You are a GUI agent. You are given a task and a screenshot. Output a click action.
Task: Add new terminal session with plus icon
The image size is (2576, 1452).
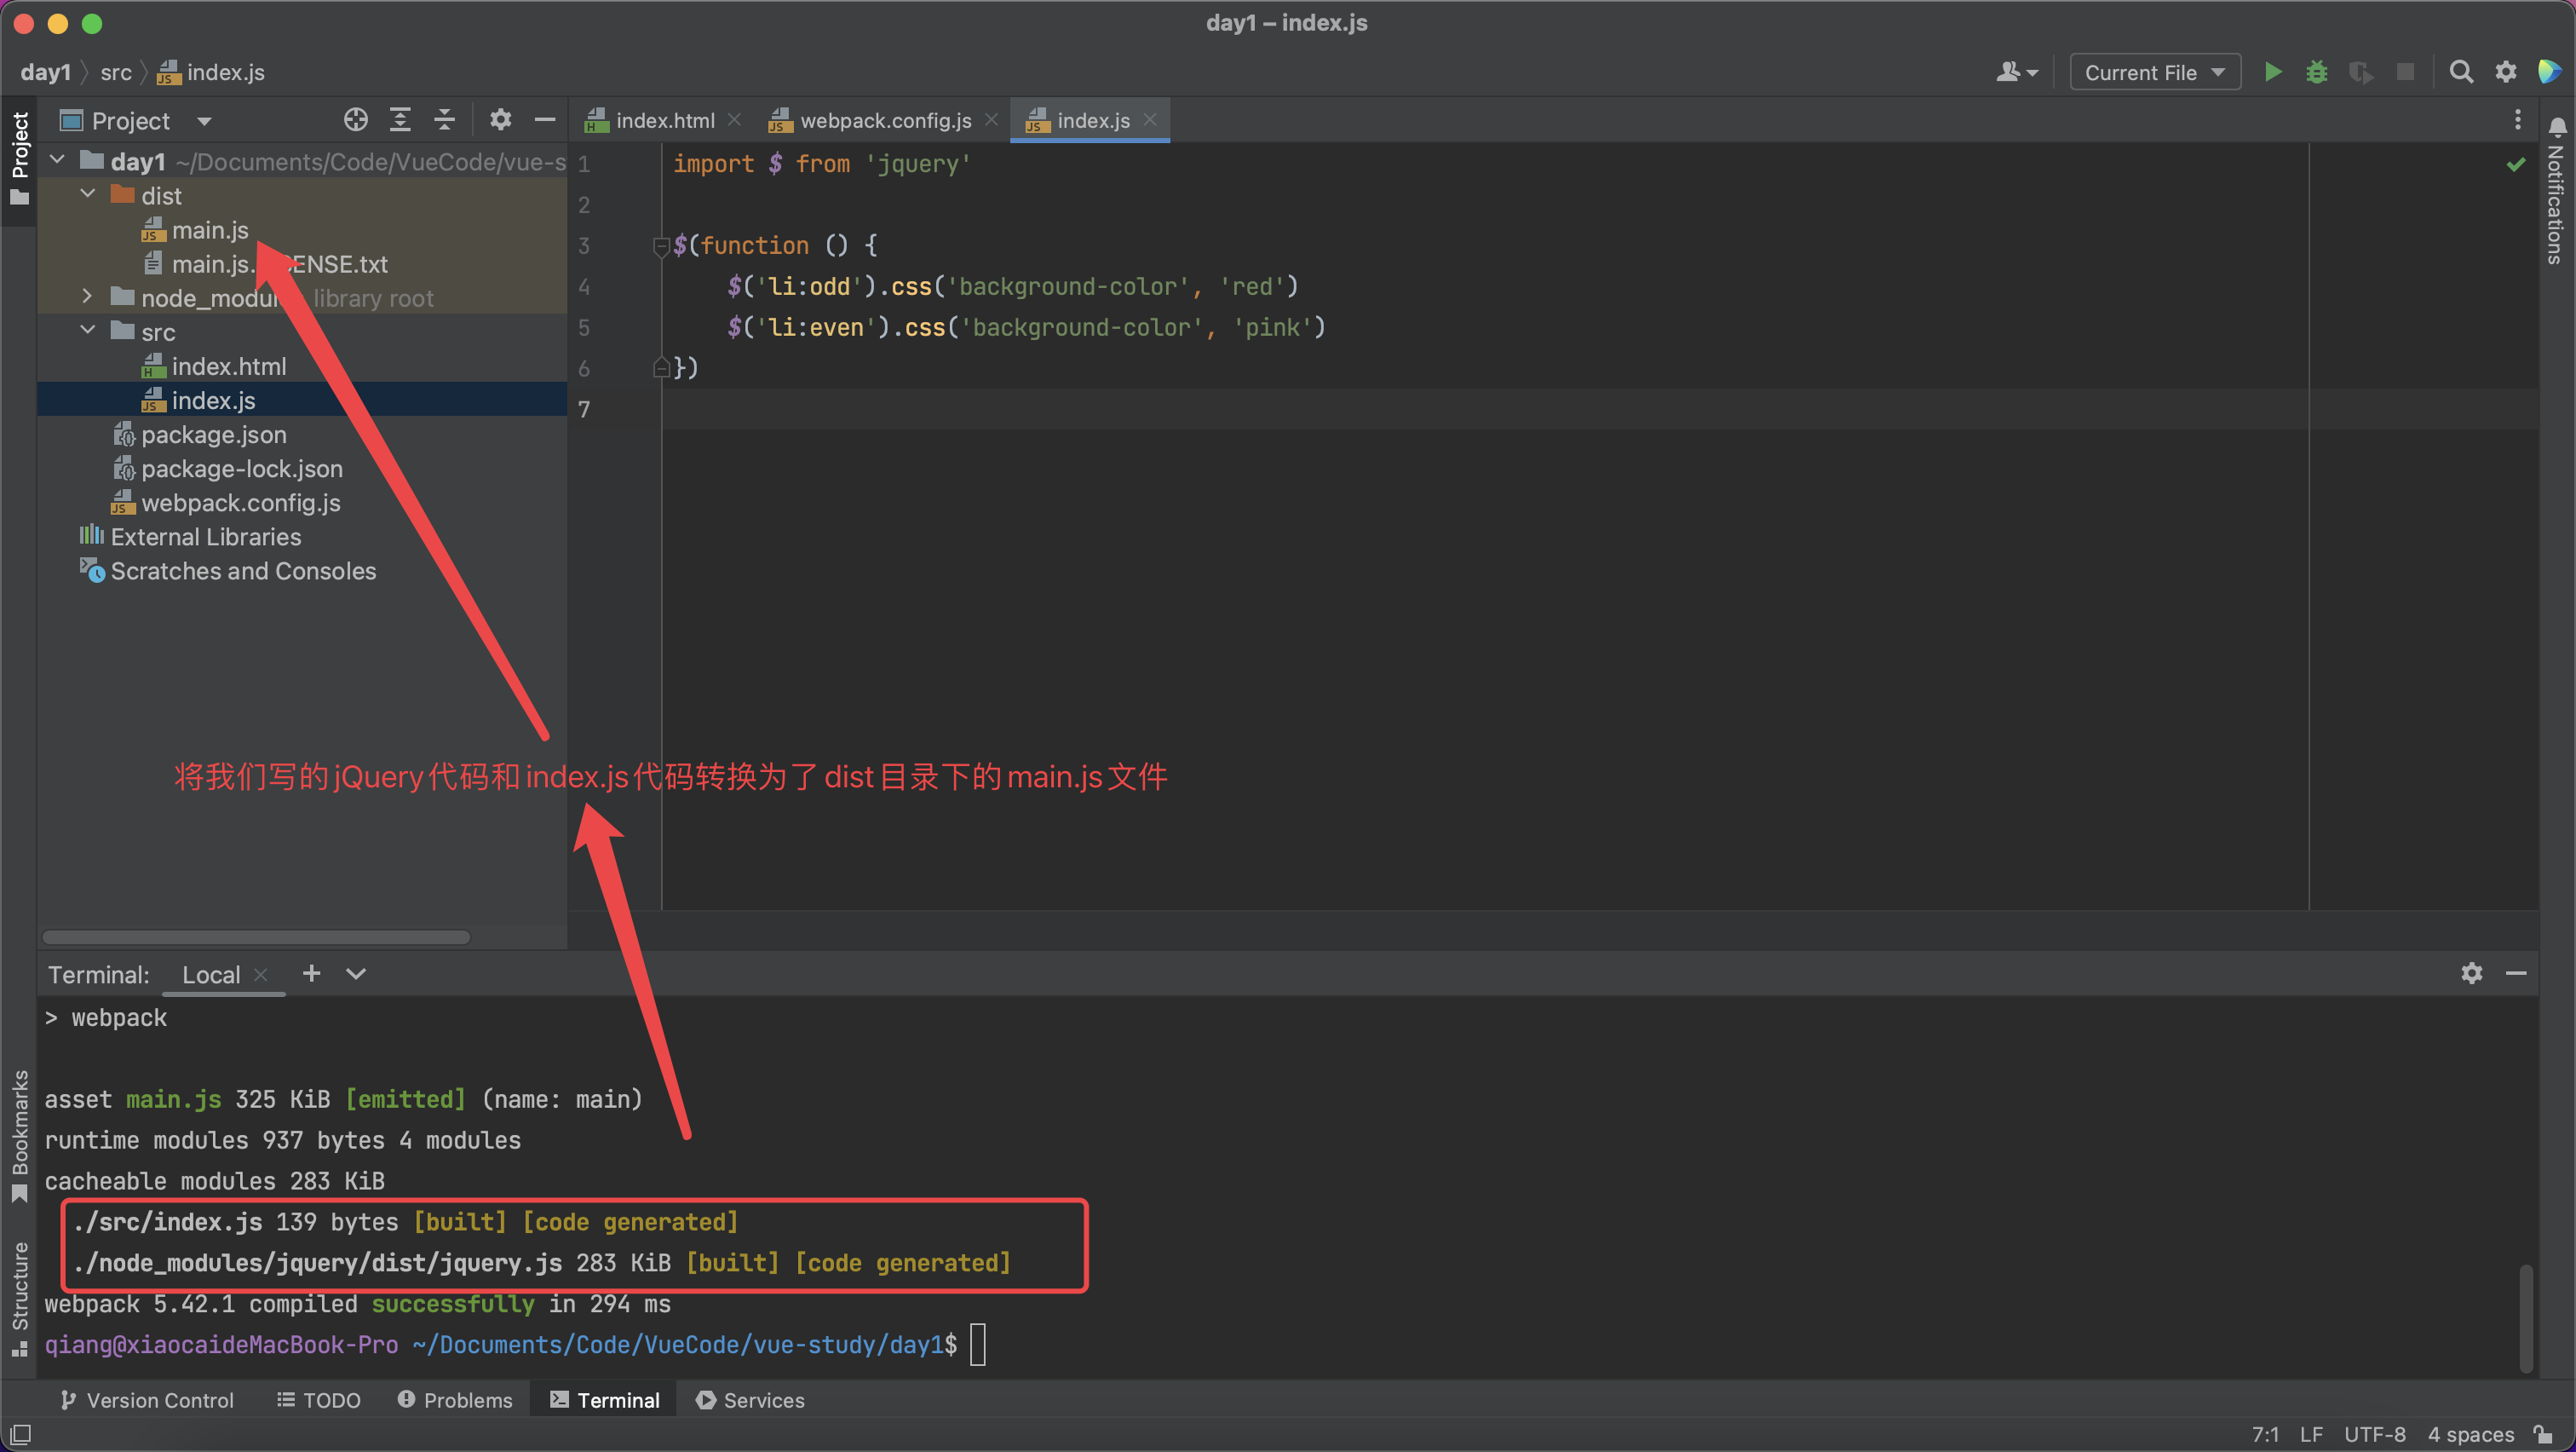pos(311,973)
